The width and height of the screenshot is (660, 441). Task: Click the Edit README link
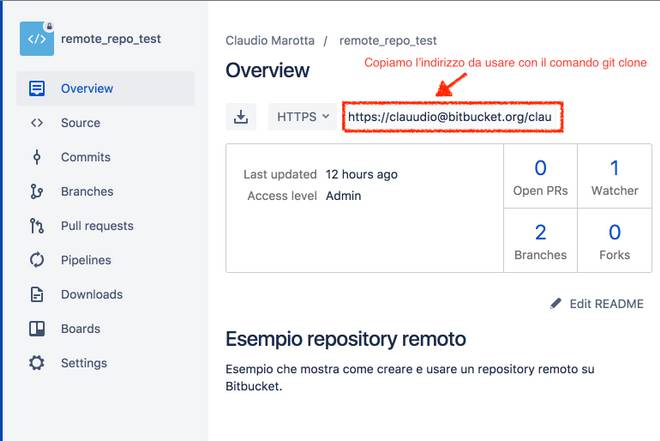(596, 303)
